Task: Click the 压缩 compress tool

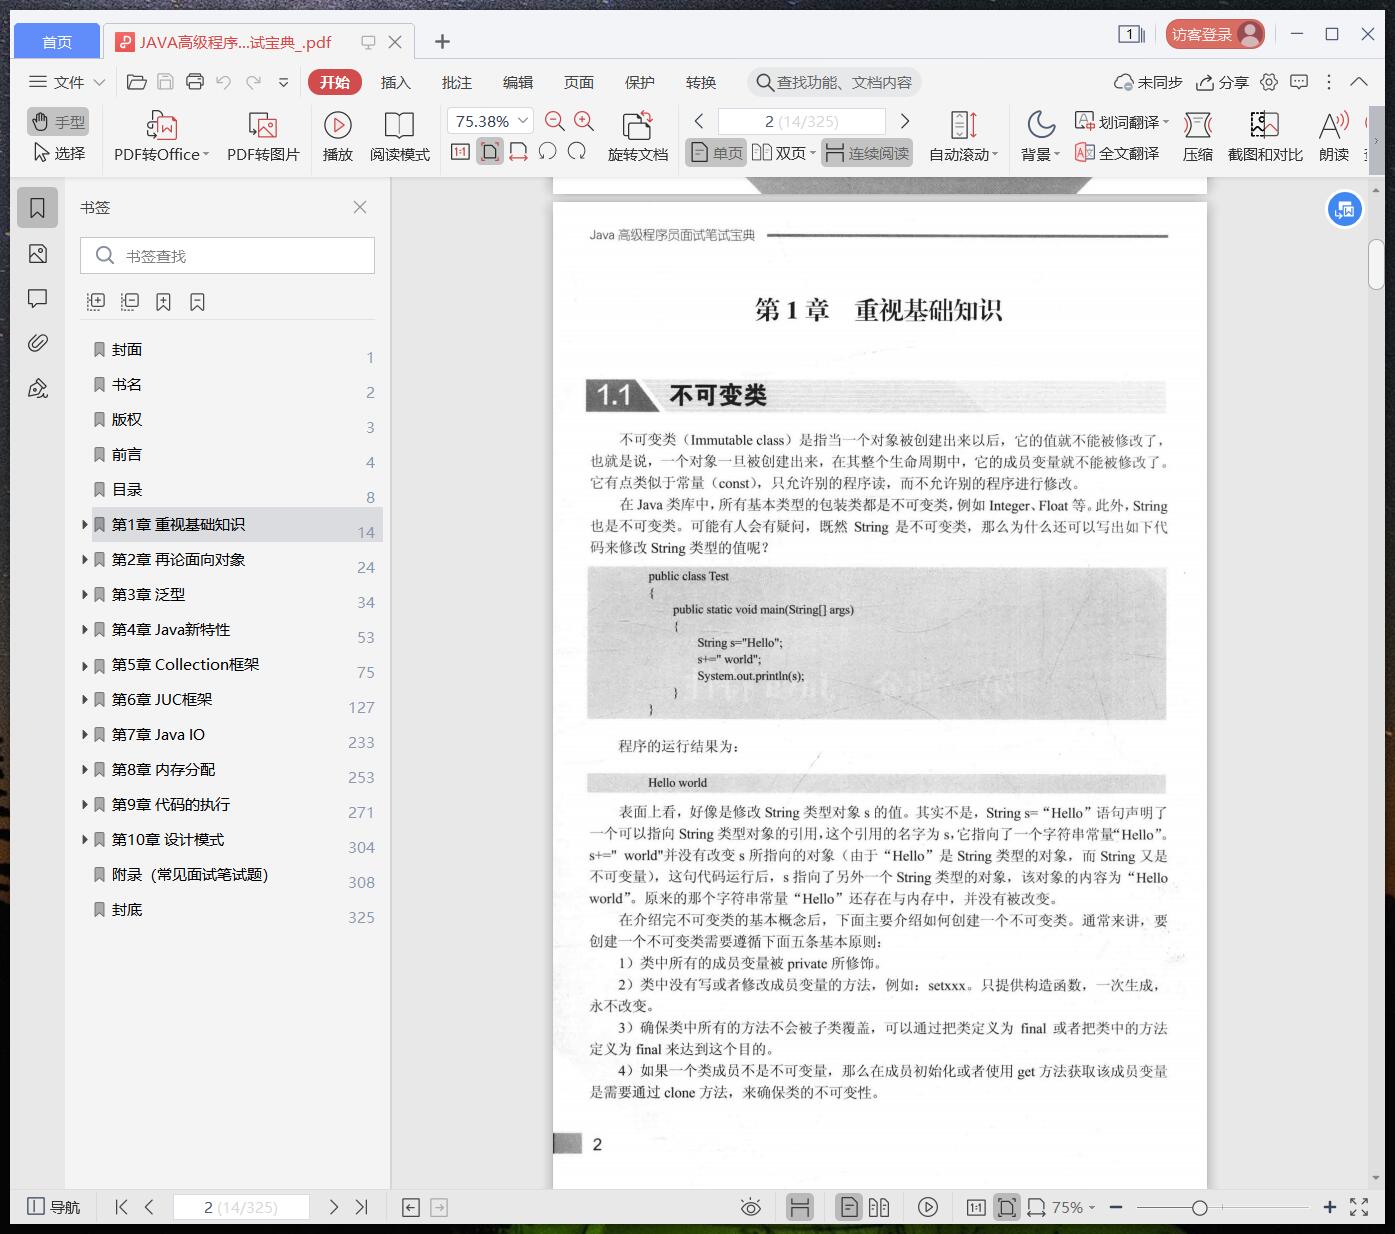Action: tap(1198, 136)
